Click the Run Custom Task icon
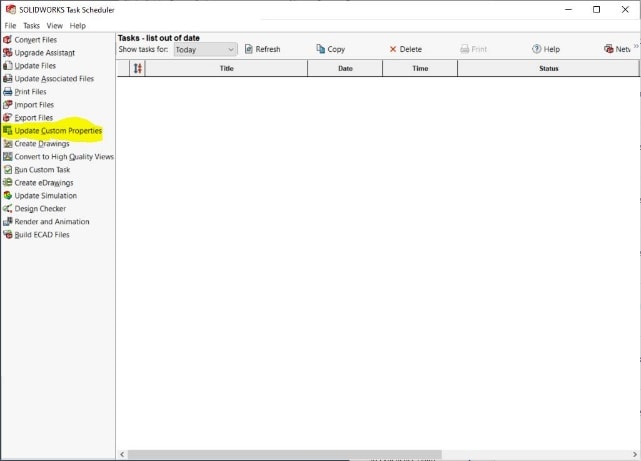The width and height of the screenshot is (641, 461). coord(7,170)
